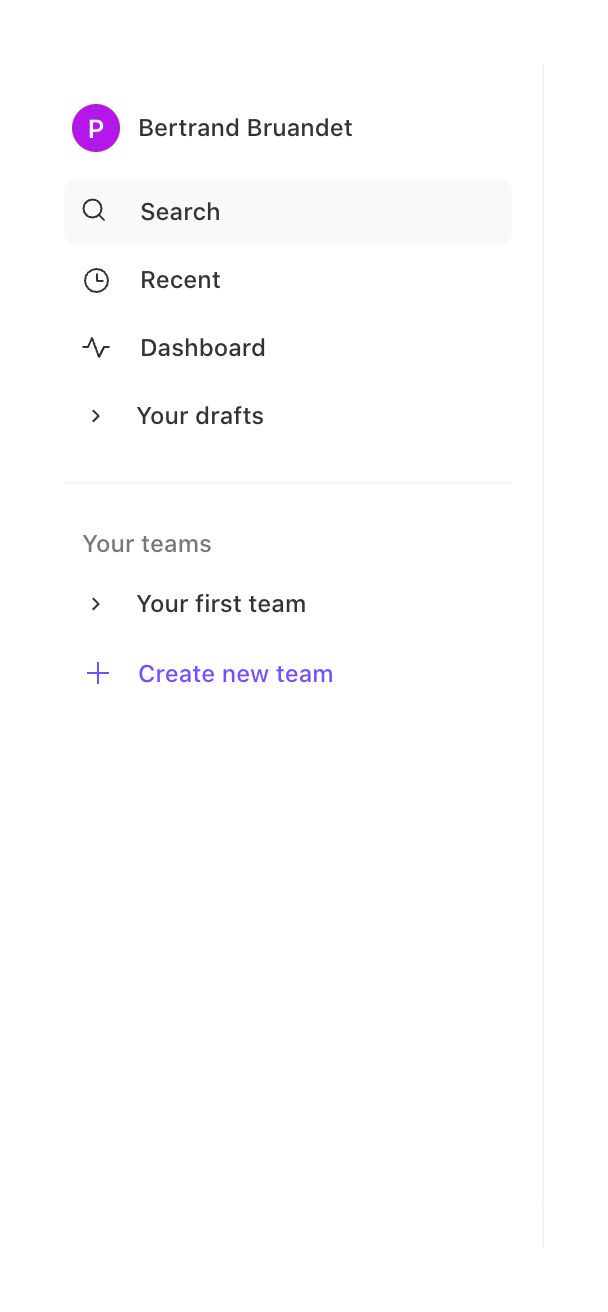Select Your drafts in the sidebar
608x1312 pixels.
point(200,415)
